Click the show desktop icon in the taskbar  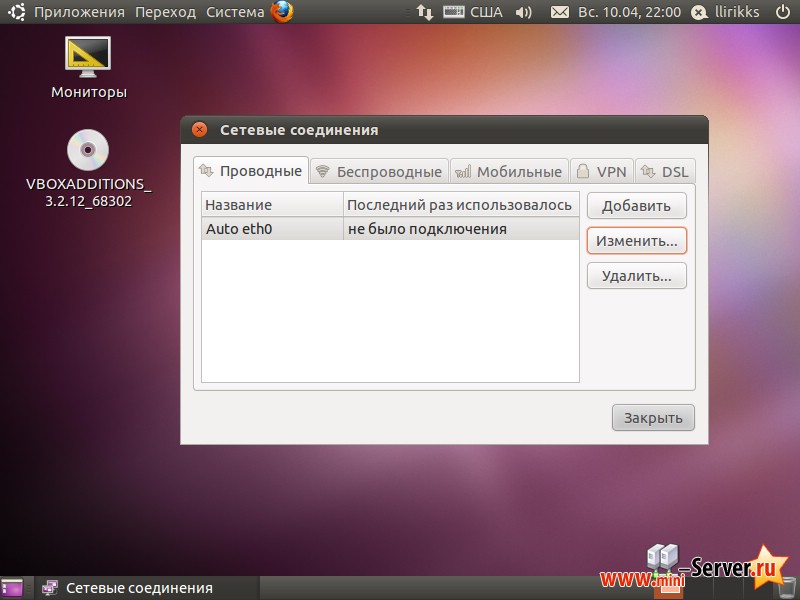(x=12, y=588)
